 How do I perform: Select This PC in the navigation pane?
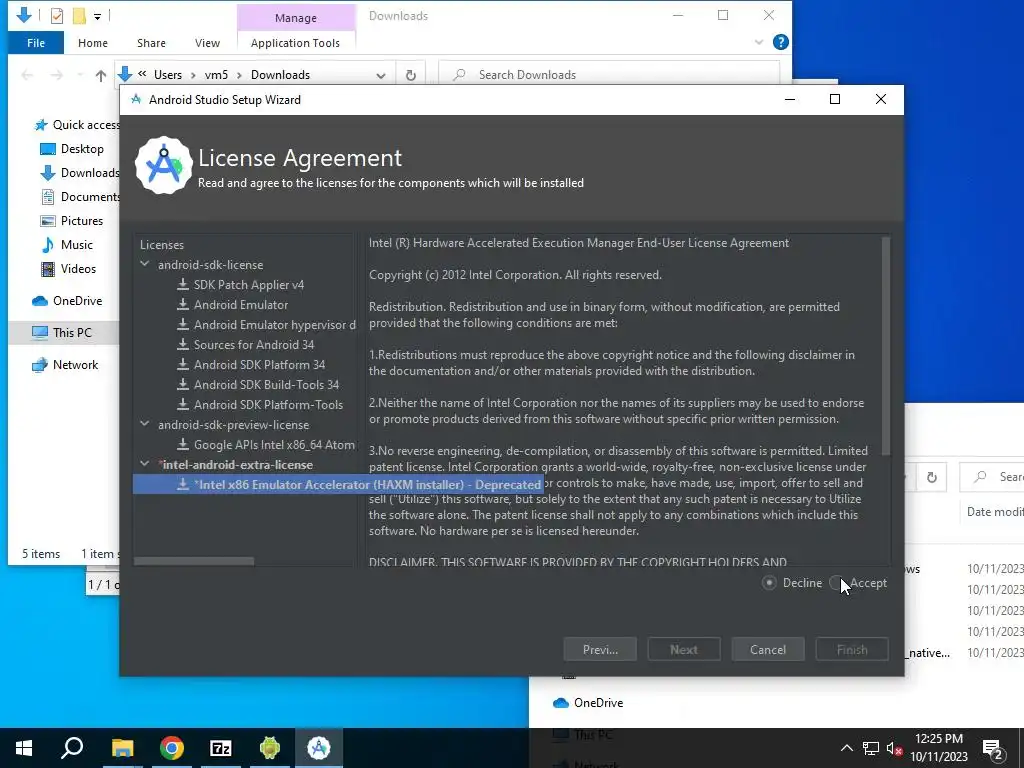point(64,332)
